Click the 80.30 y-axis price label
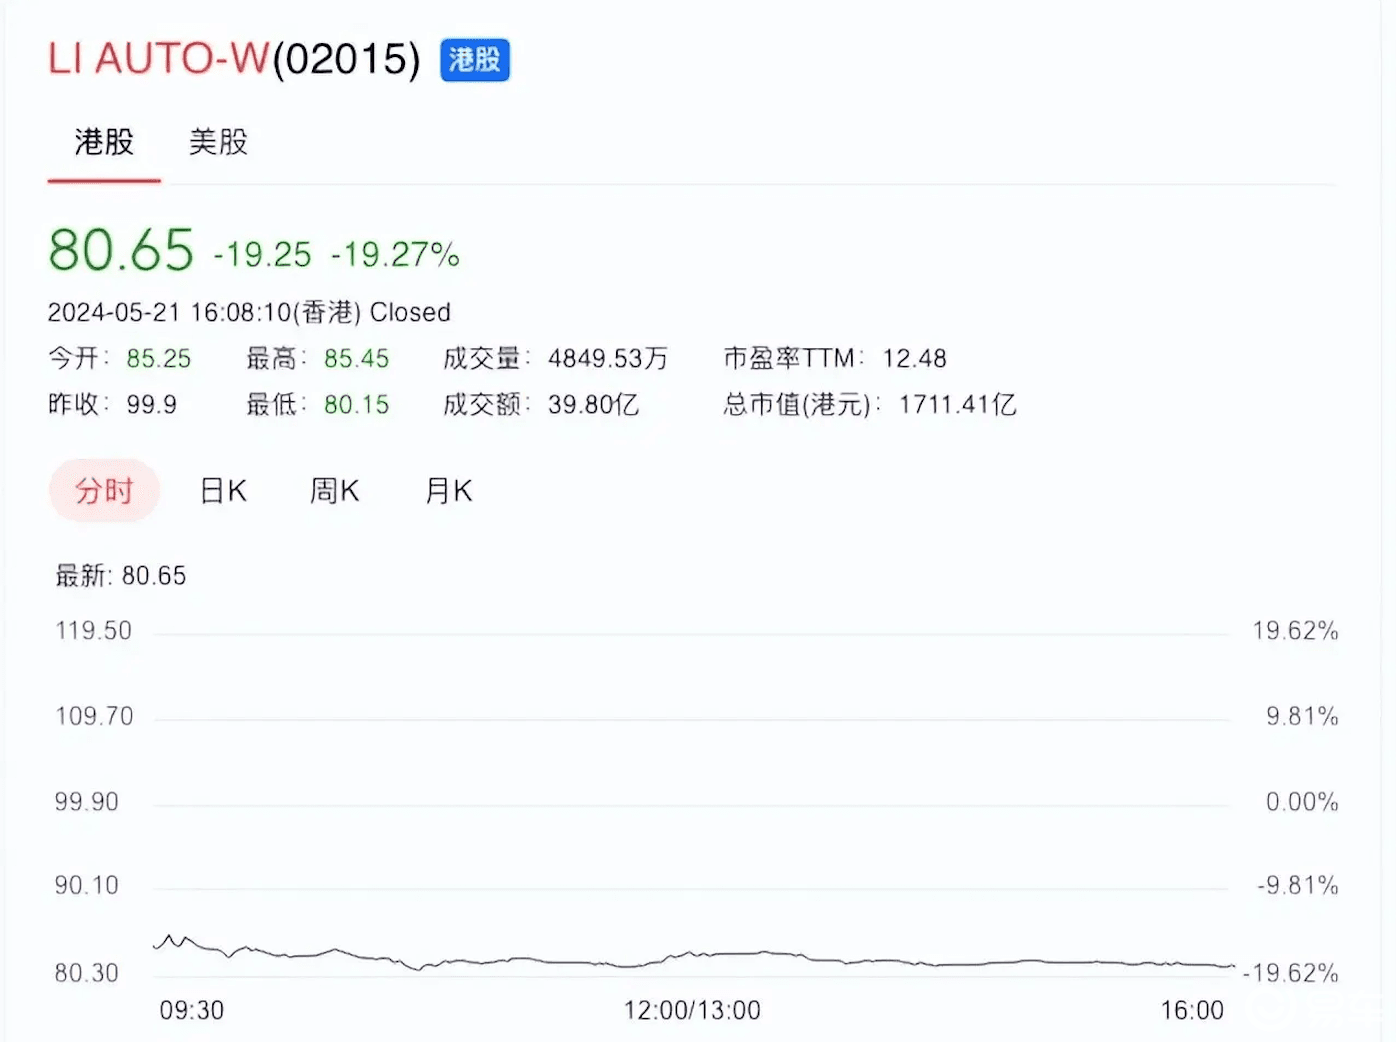Image resolution: width=1396 pixels, height=1042 pixels. 86,972
